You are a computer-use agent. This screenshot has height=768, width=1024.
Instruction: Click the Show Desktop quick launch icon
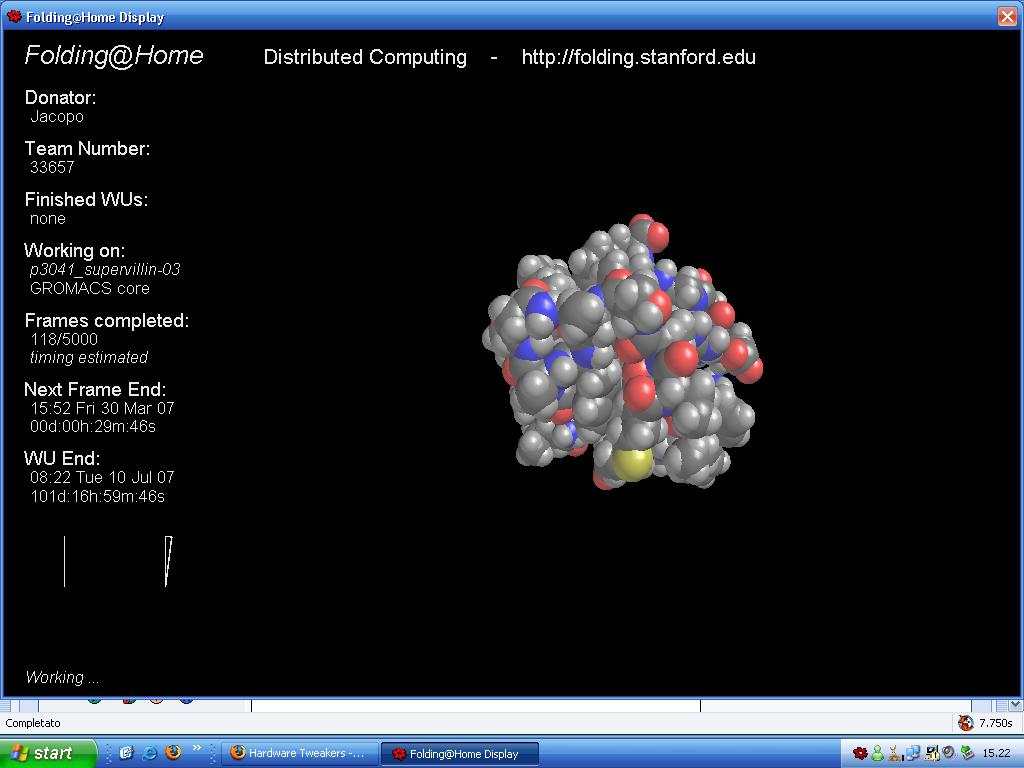126,752
